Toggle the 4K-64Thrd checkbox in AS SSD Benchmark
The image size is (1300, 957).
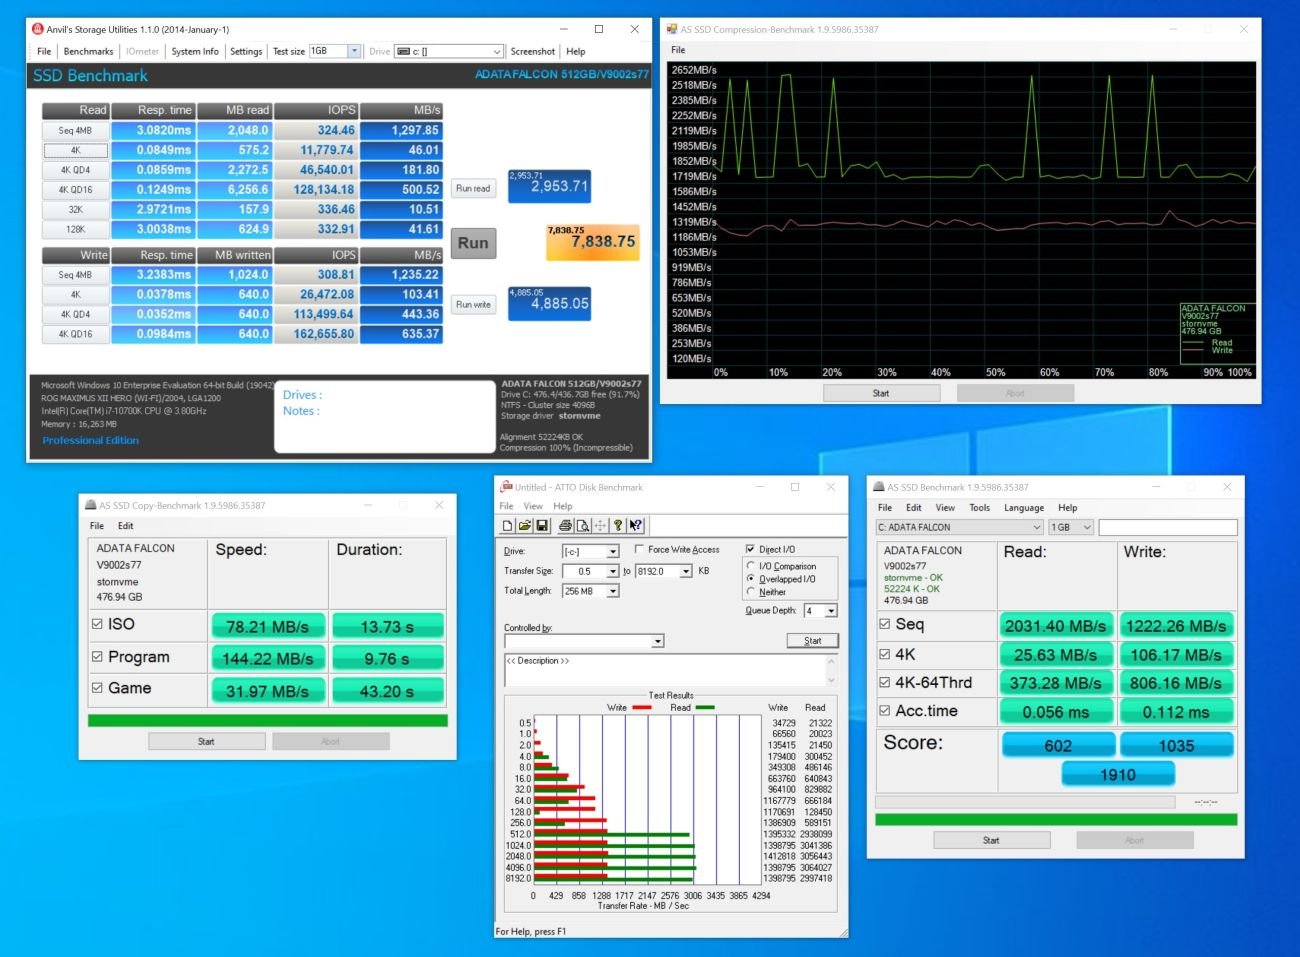(884, 683)
